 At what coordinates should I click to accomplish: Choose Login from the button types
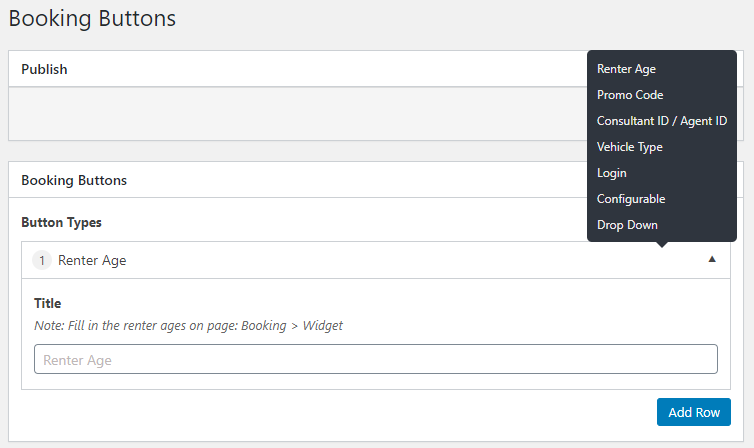point(612,173)
